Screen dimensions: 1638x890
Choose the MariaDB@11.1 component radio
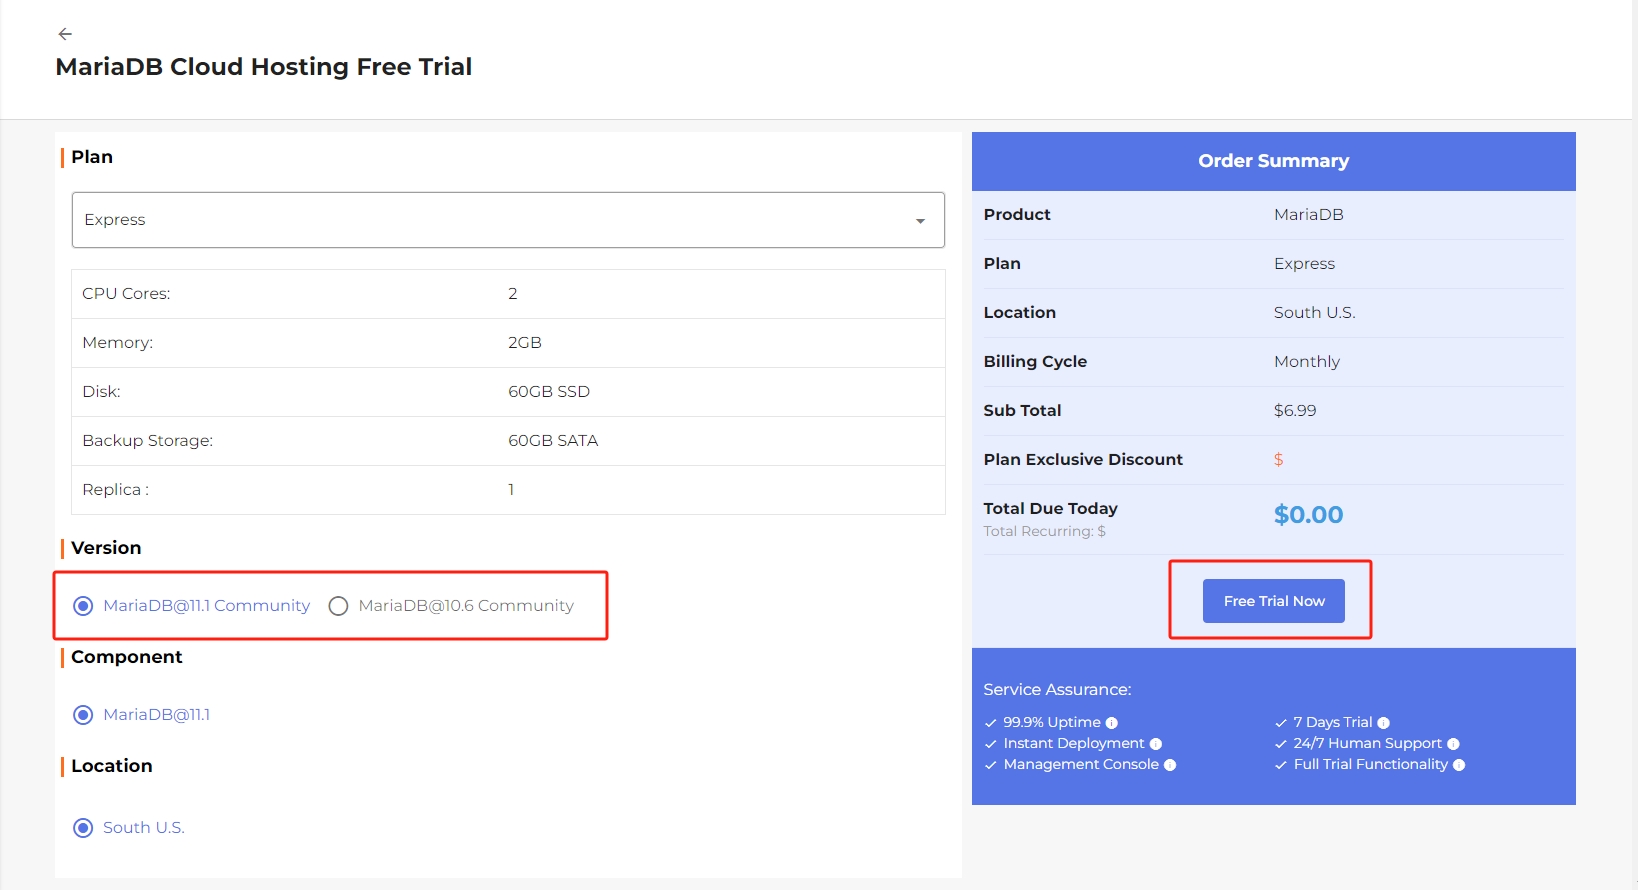click(x=84, y=715)
